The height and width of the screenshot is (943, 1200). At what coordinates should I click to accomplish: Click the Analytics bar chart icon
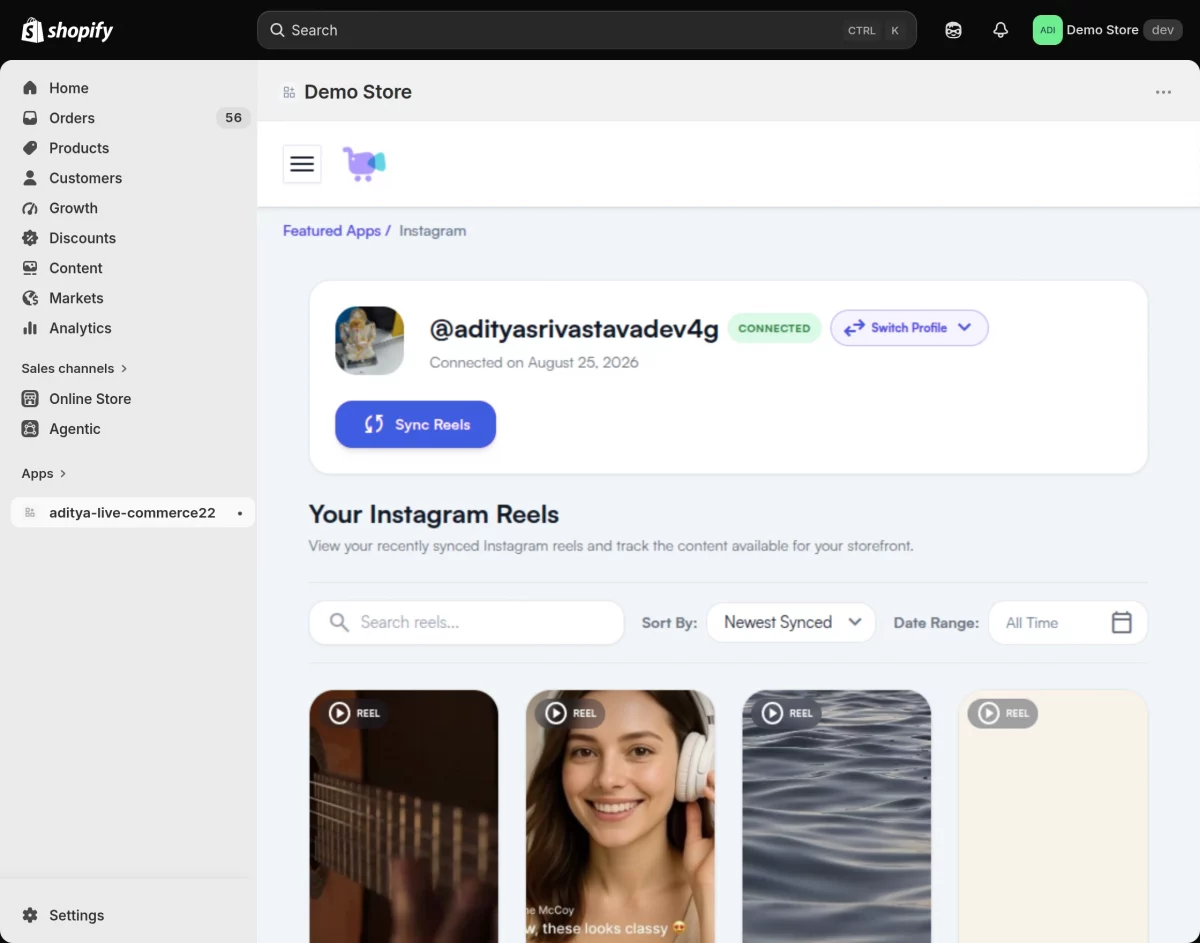pyautogui.click(x=30, y=328)
